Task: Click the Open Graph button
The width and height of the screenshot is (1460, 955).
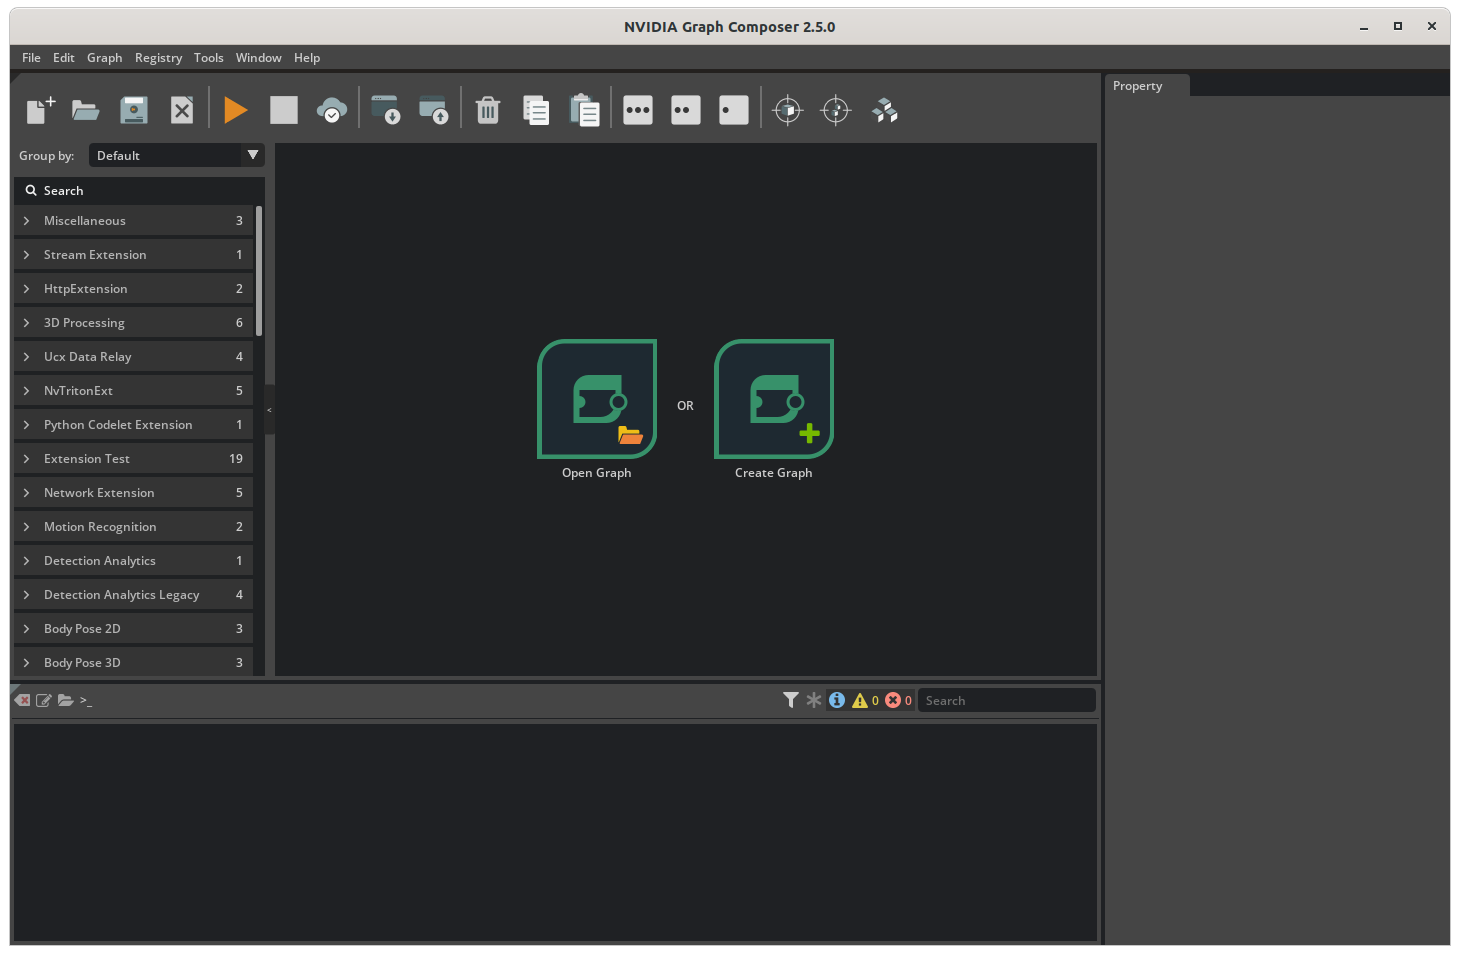Action: [597, 399]
